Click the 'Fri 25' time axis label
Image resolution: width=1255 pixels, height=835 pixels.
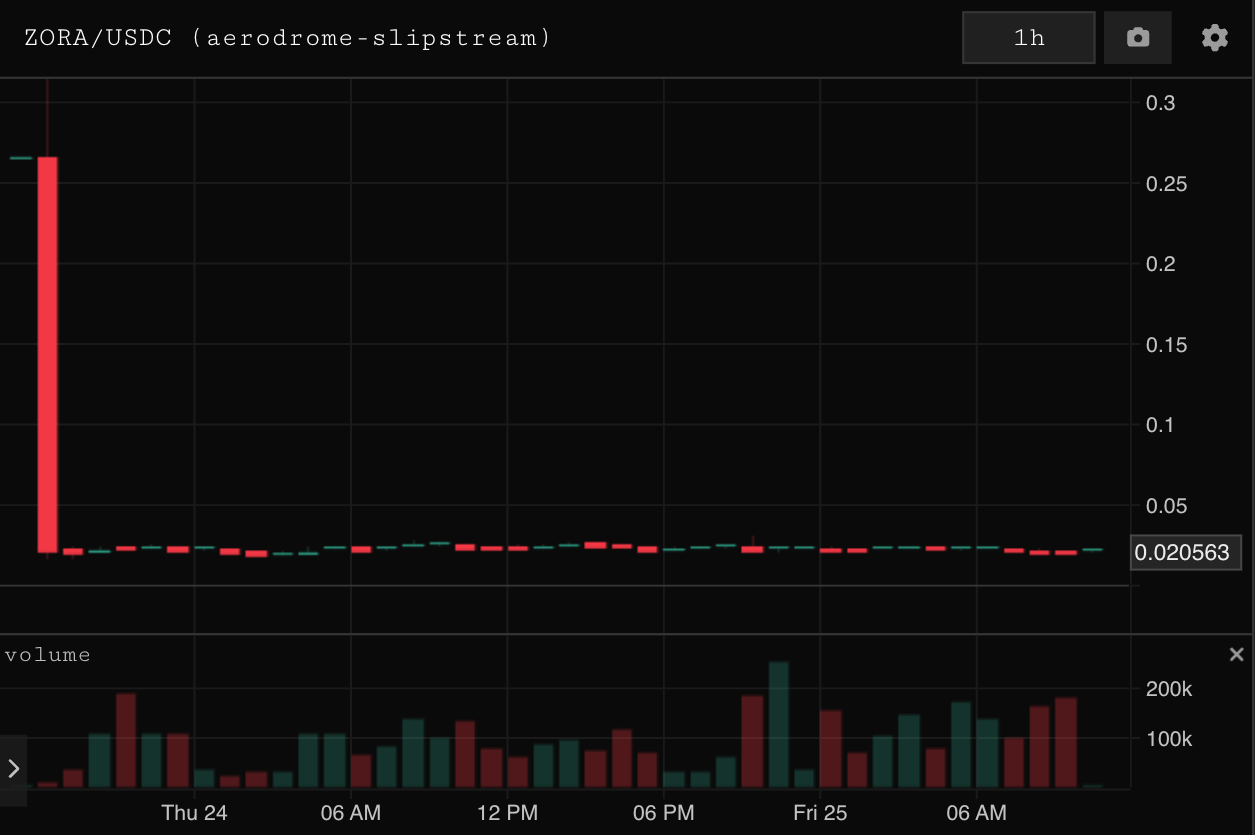[x=820, y=812]
